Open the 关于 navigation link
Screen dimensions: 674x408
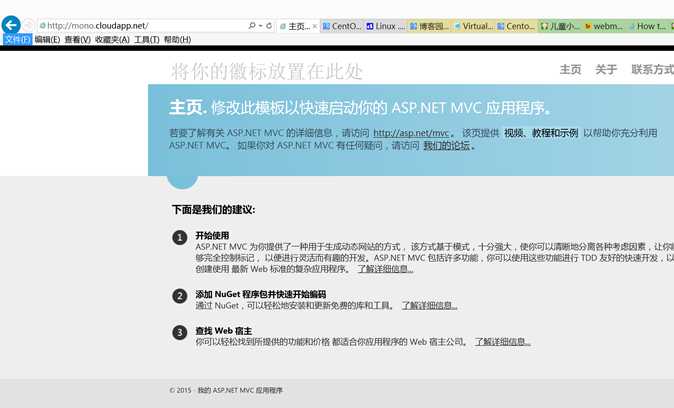(x=606, y=69)
